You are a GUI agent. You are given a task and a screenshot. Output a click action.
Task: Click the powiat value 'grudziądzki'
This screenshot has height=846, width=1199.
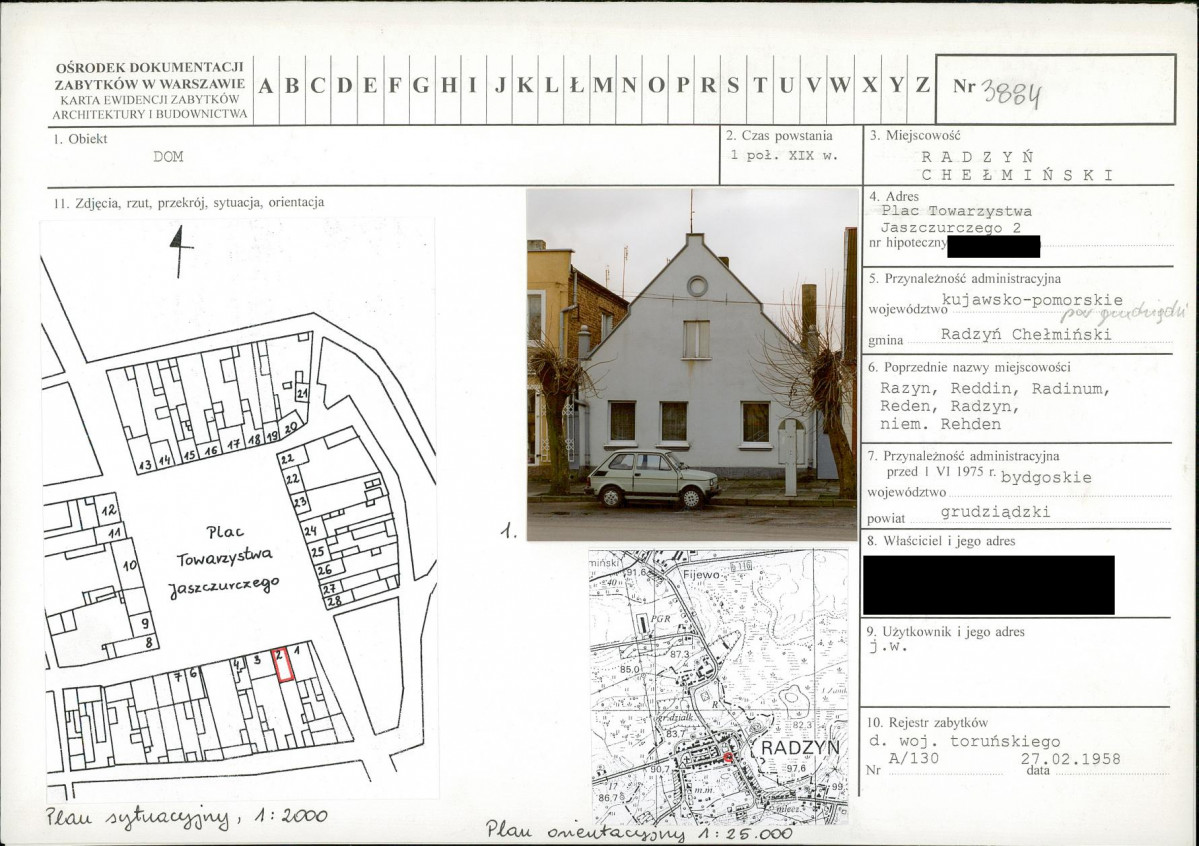click(x=995, y=512)
